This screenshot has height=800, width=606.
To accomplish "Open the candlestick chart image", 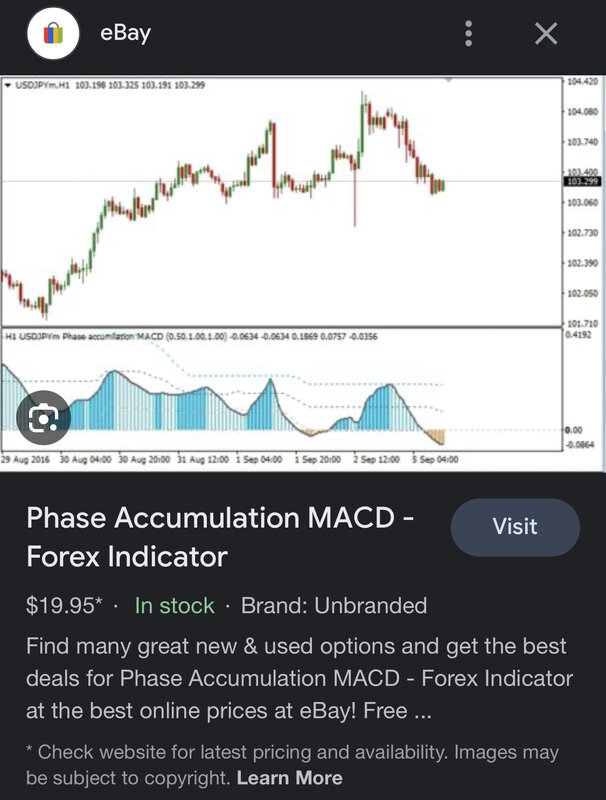I will pos(280,200).
